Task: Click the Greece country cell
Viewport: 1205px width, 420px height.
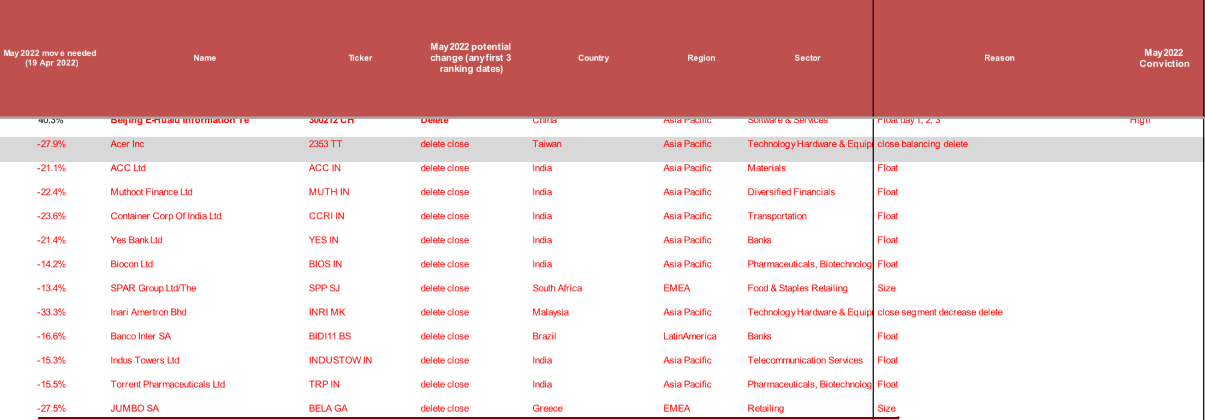Action: click(x=547, y=408)
